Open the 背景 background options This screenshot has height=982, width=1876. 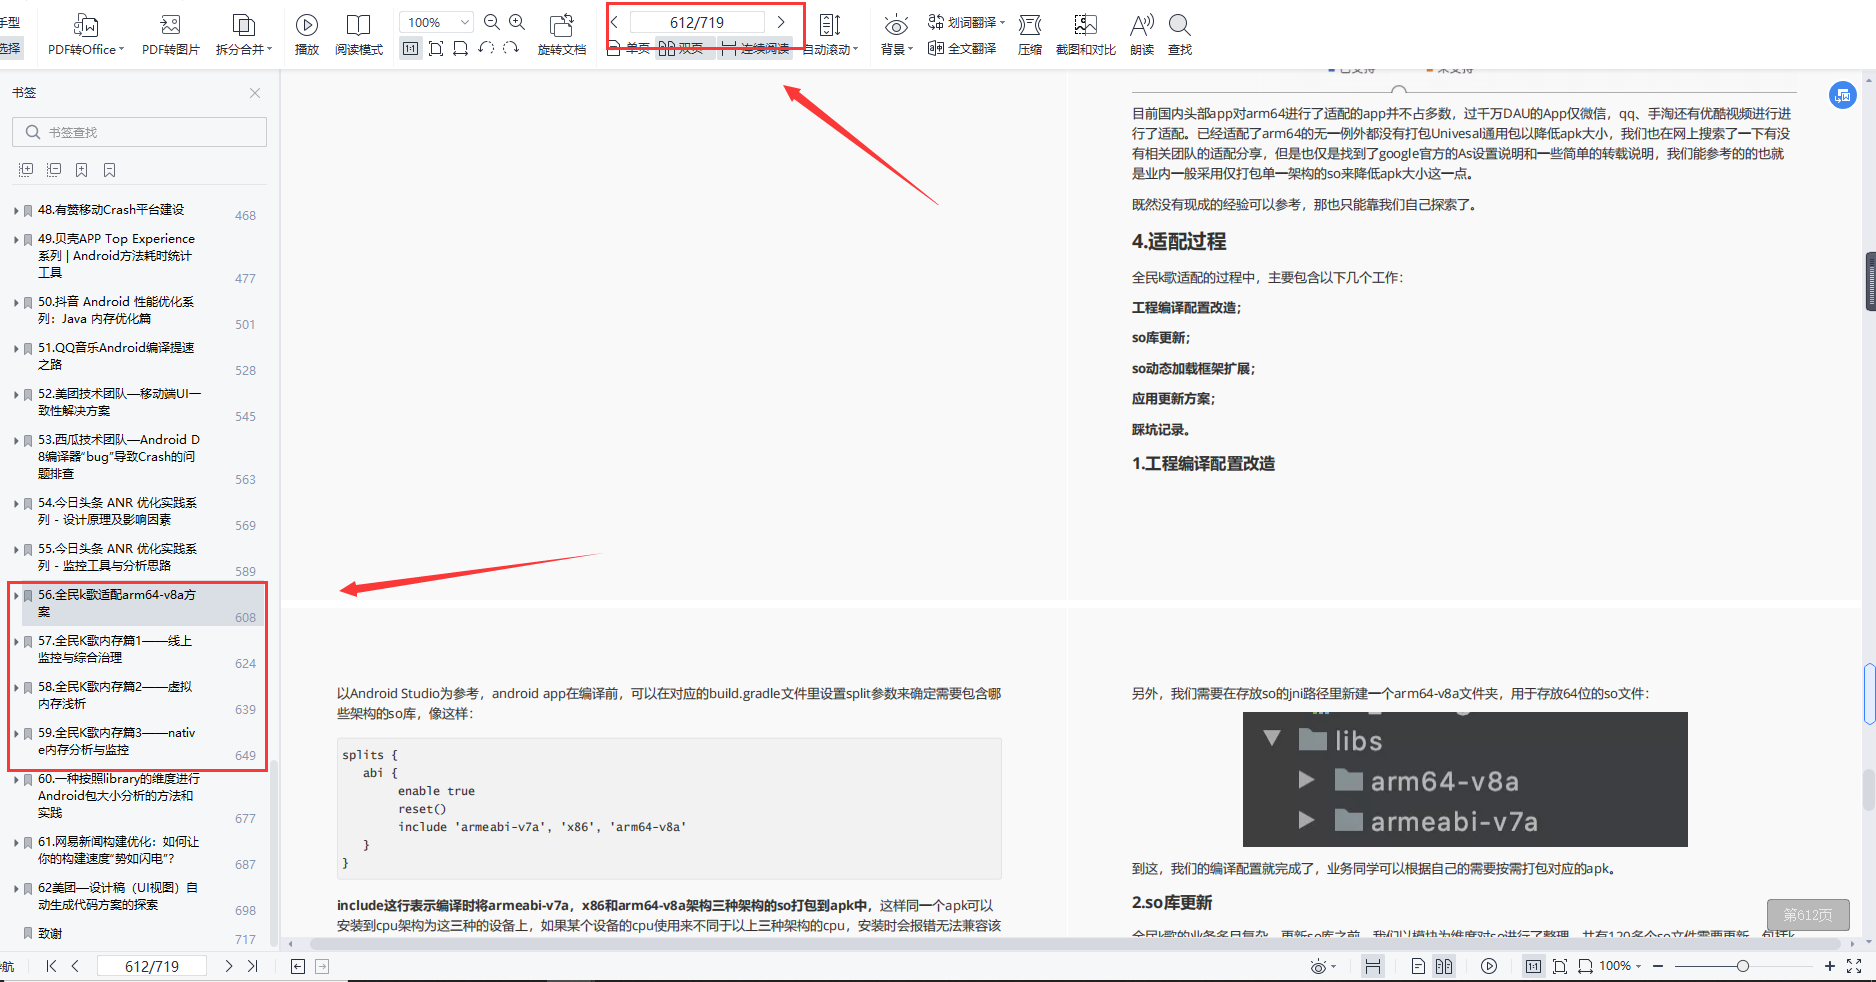(x=896, y=34)
